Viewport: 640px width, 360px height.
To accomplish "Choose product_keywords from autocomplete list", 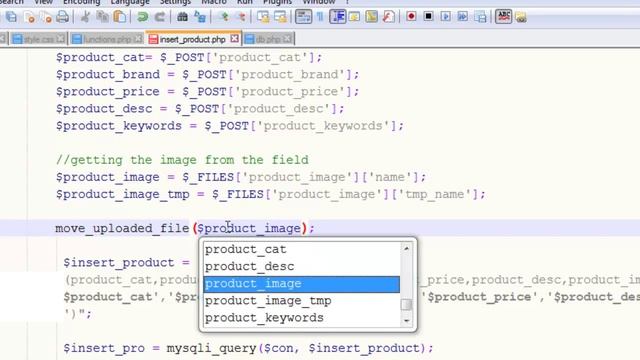I will click(302, 318).
